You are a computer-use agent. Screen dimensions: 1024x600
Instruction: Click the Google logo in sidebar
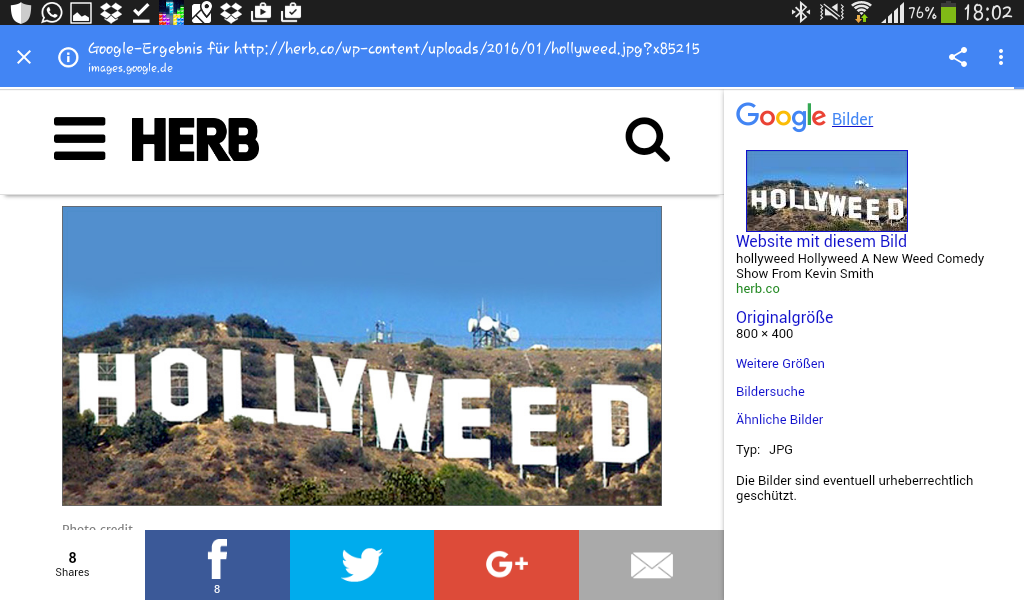(780, 117)
